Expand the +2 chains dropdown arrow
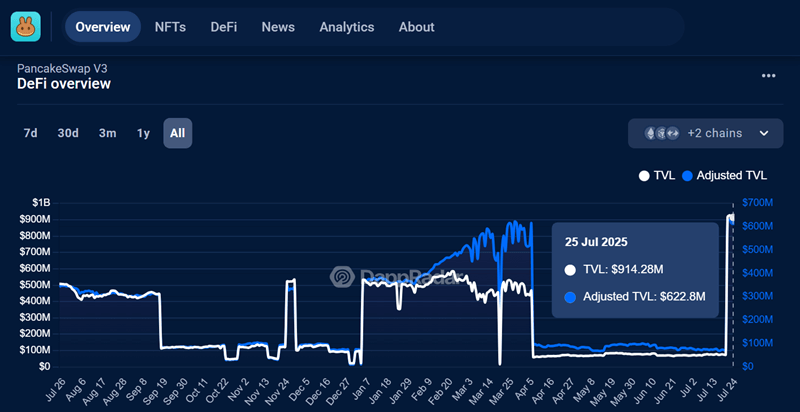 tap(764, 134)
